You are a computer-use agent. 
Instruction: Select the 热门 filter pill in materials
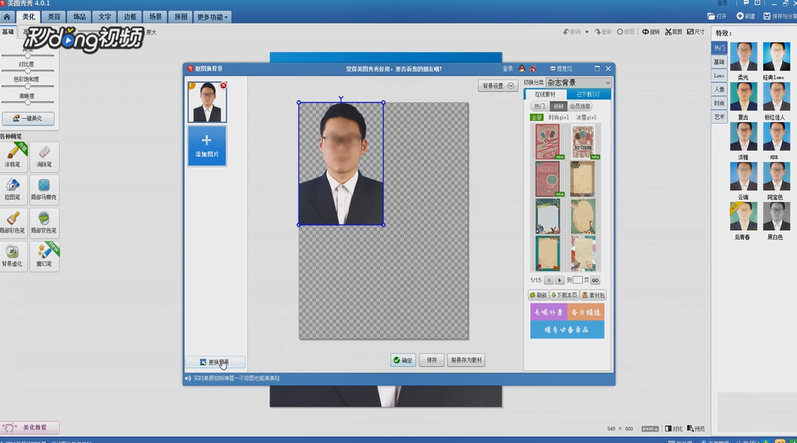pos(539,106)
